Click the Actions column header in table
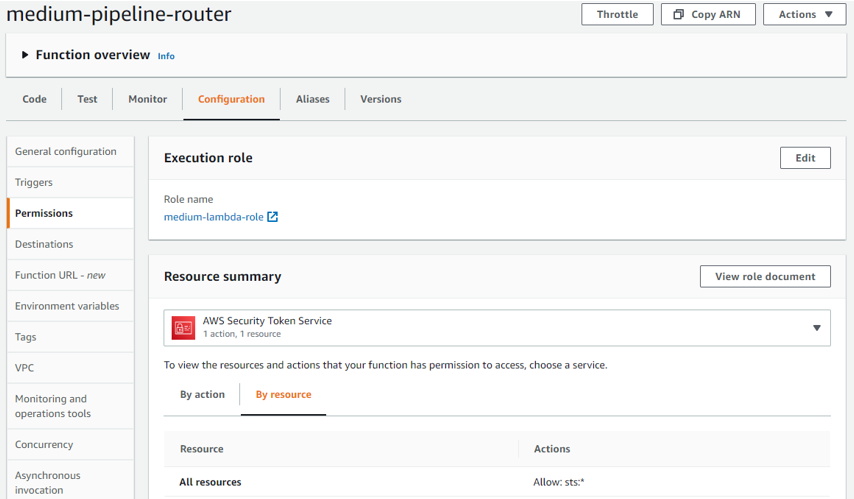Image resolution: width=854 pixels, height=499 pixels. 552,449
